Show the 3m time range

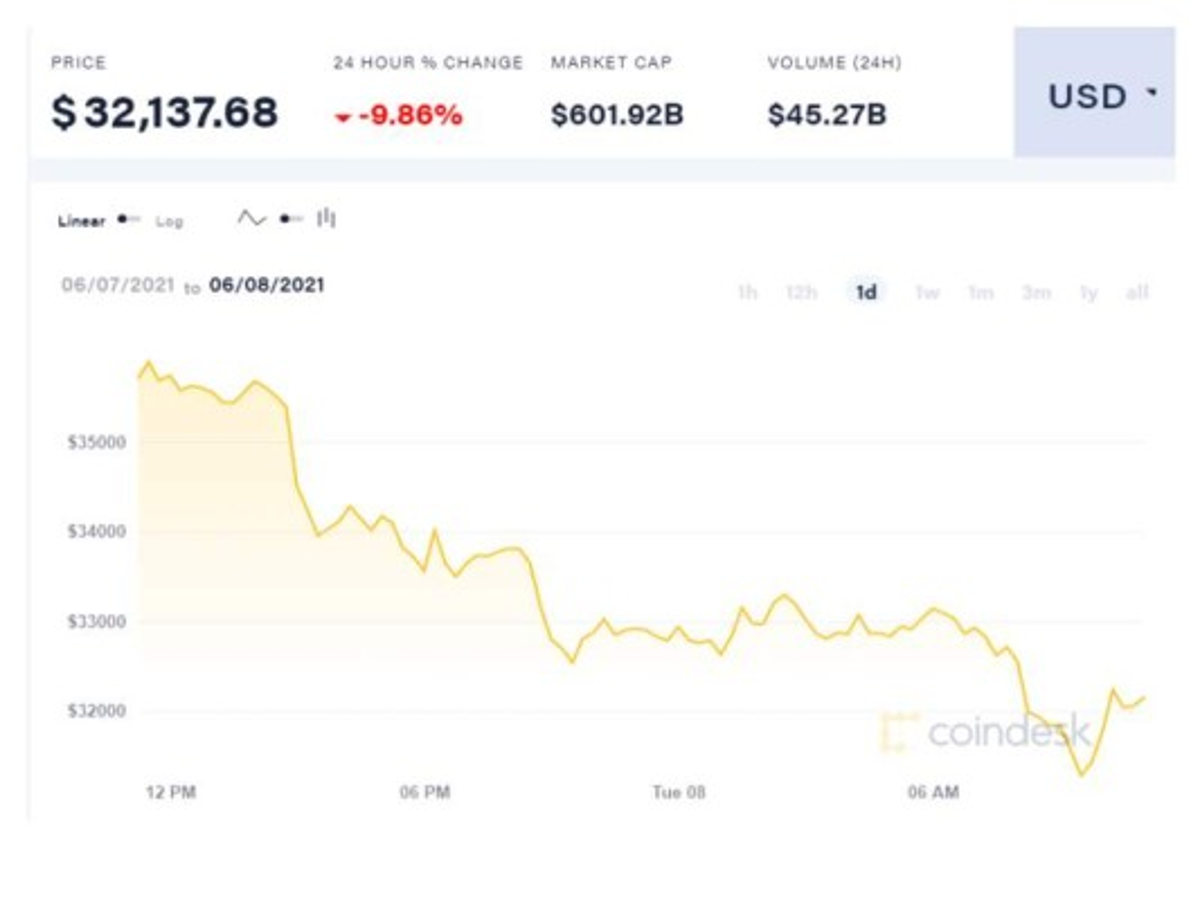pos(1036,292)
